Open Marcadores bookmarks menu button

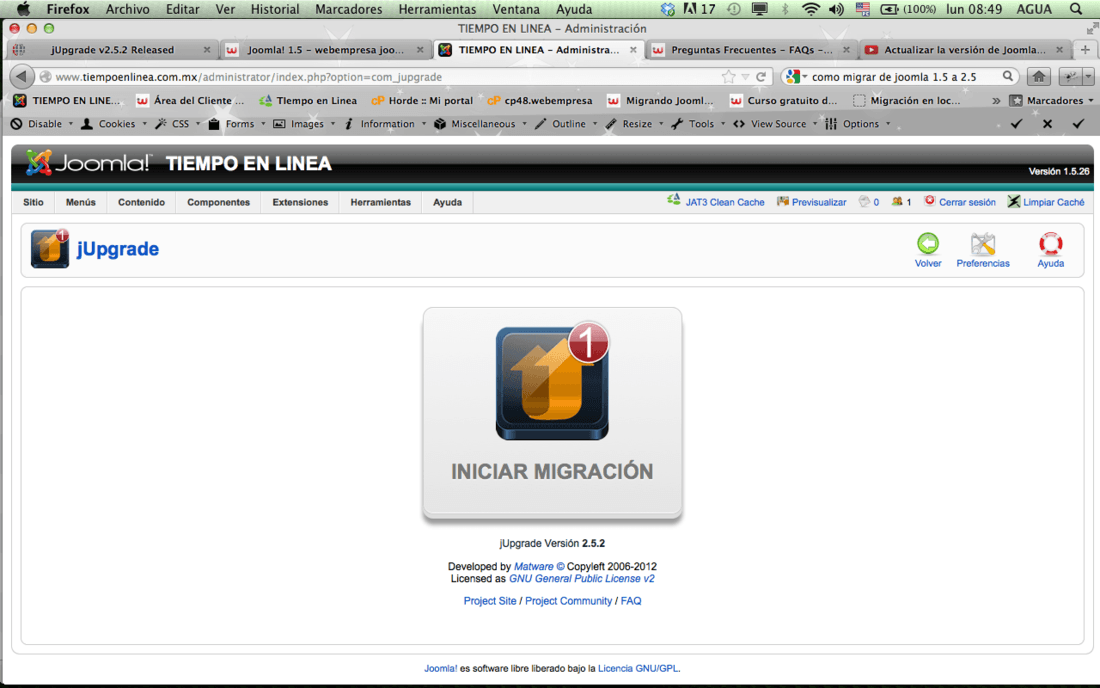1051,100
